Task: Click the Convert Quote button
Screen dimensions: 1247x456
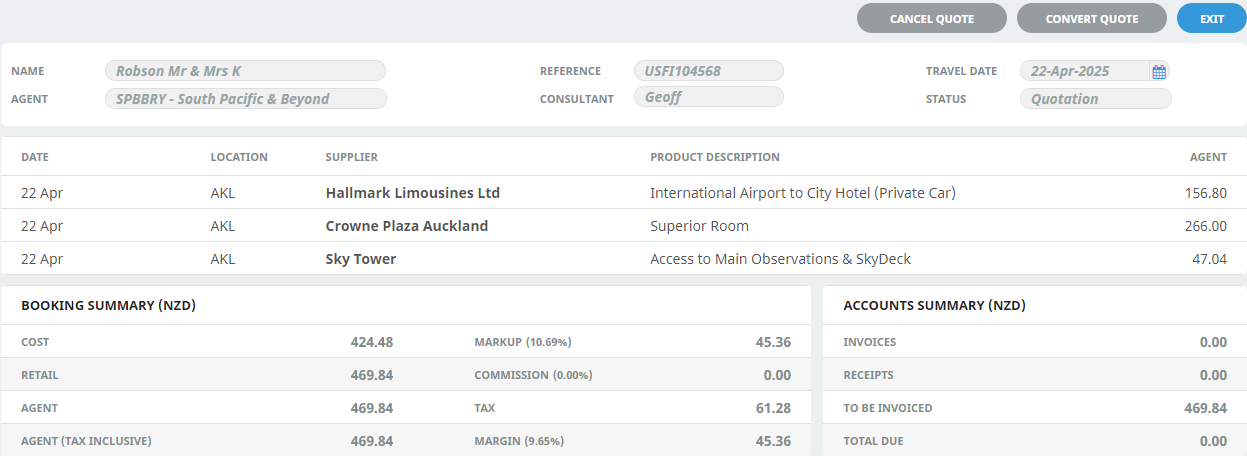Action: click(1091, 19)
